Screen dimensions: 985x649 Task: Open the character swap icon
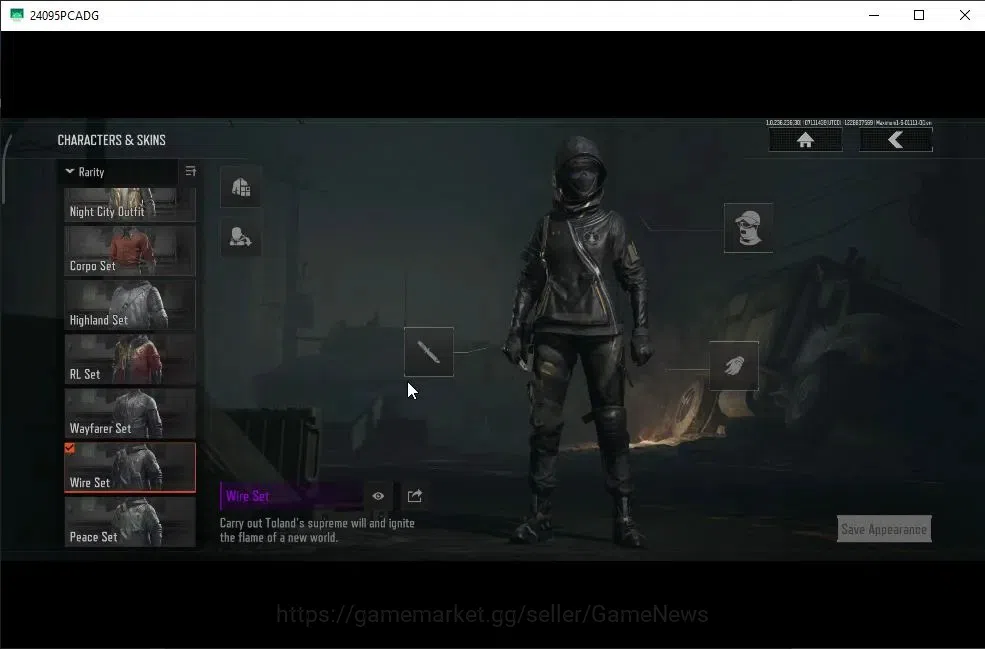[x=241, y=236]
